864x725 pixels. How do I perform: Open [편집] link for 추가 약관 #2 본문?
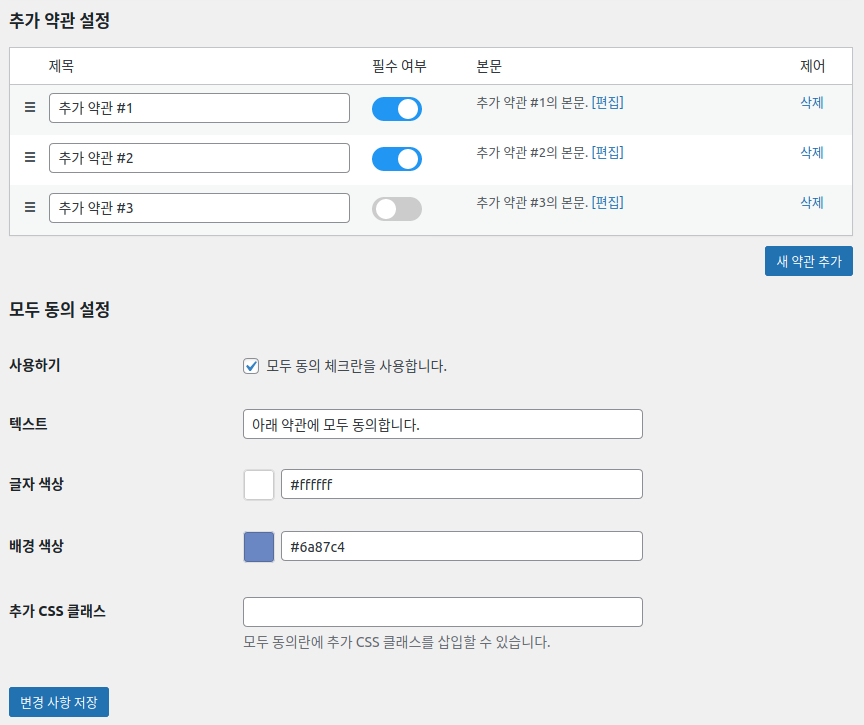[x=607, y=152]
